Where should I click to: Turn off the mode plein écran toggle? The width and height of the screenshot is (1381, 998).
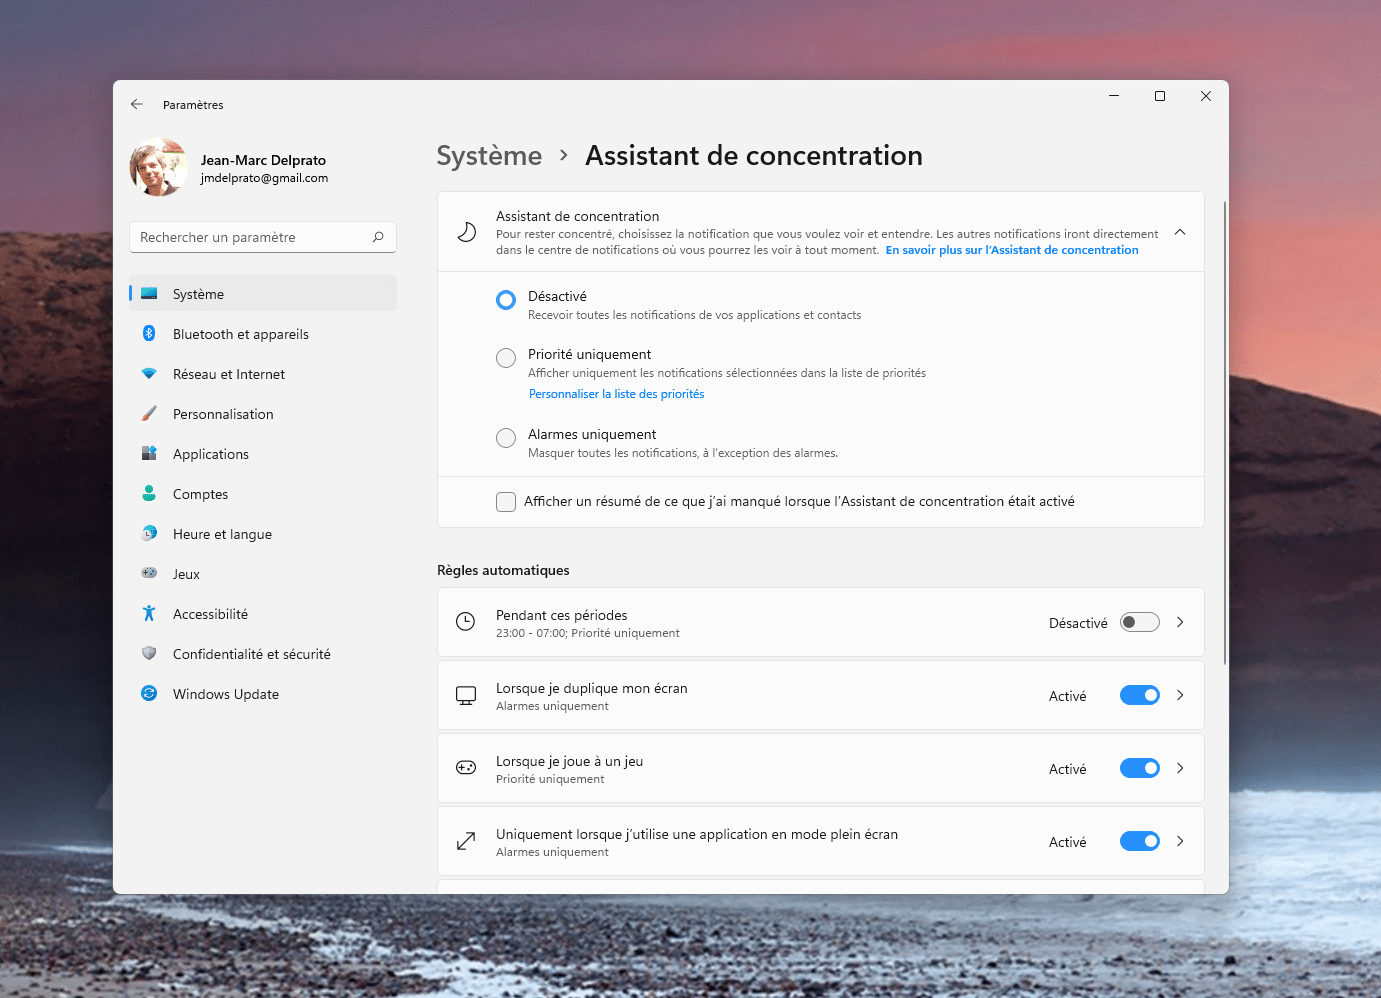tap(1139, 841)
